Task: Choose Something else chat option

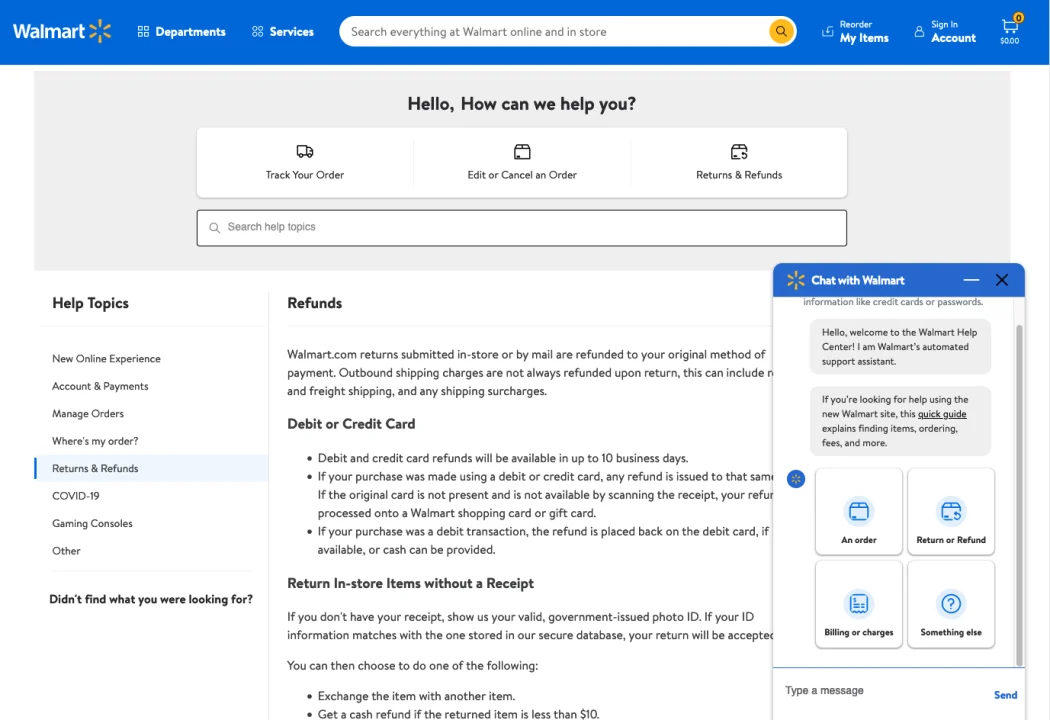Action: tap(951, 604)
